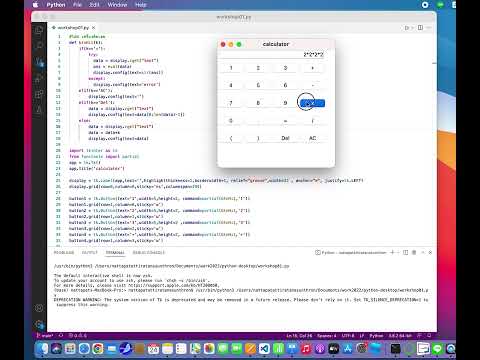Click the calculator button 9
Viewport: 480px width, 360px height.
point(285,103)
